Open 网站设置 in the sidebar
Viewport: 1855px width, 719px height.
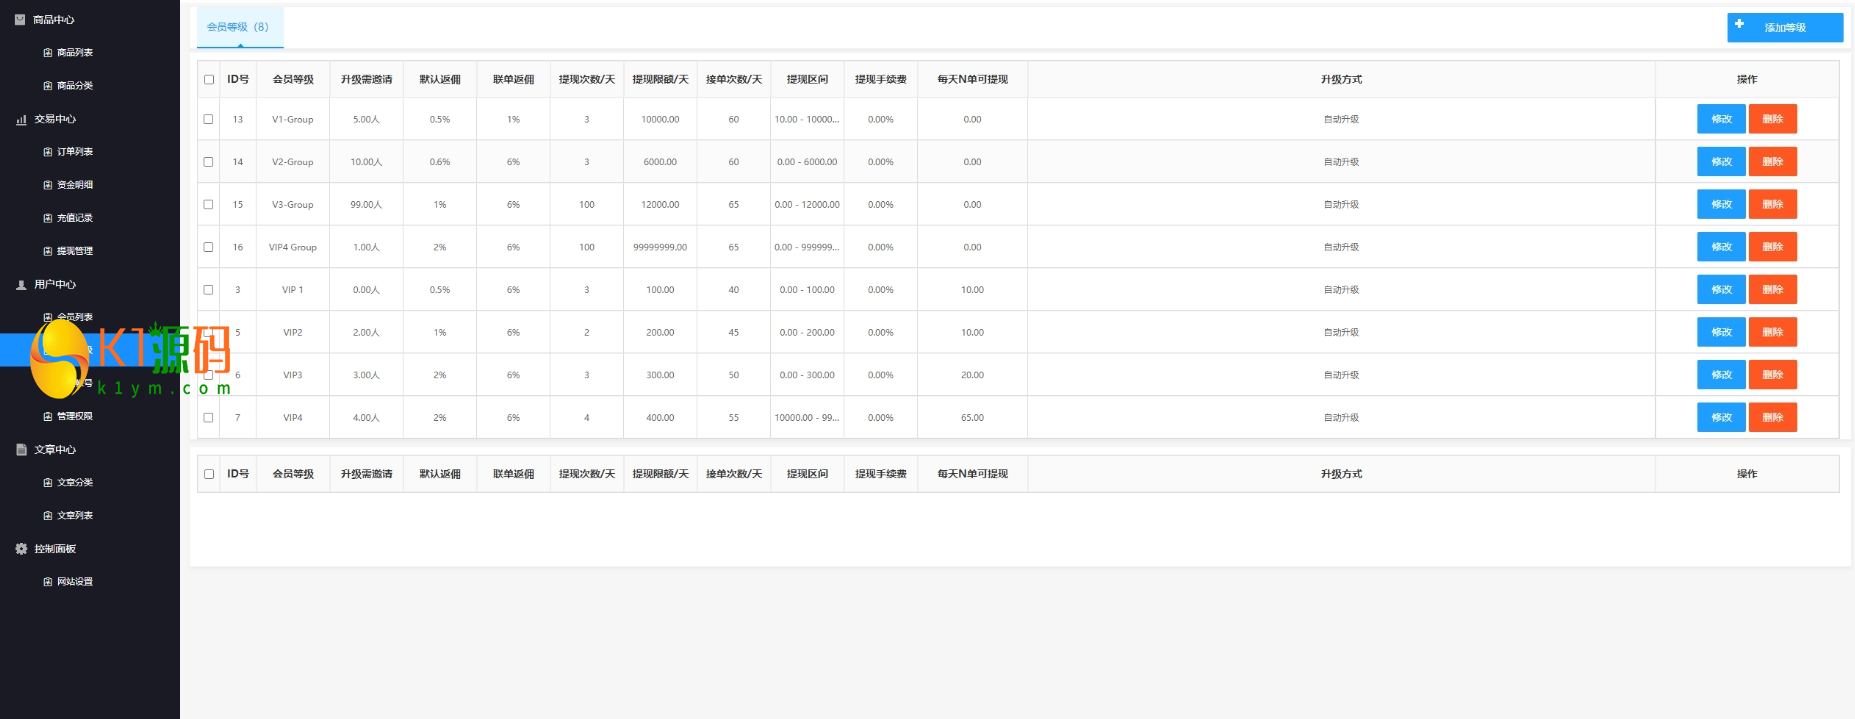click(75, 581)
